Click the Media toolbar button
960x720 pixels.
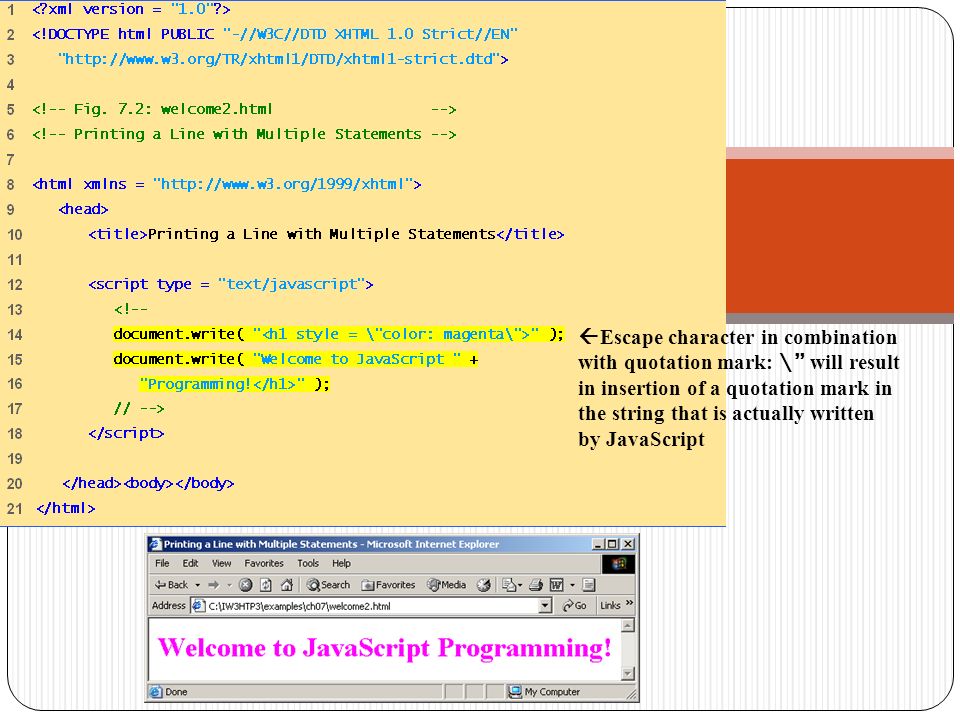pyautogui.click(x=447, y=585)
